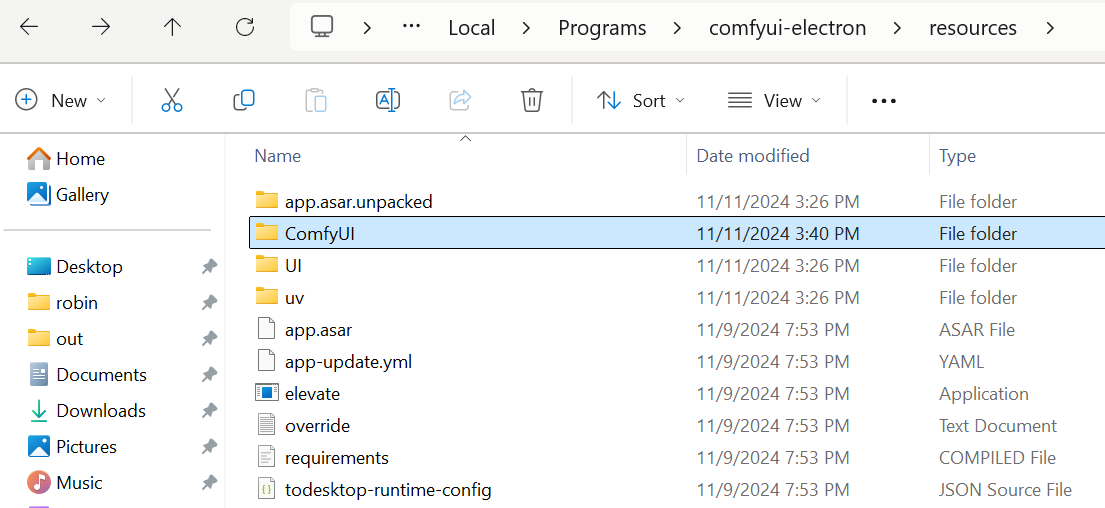Click the Cut scissors icon
Image resolution: width=1105 pixels, height=508 pixels.
coord(172,100)
